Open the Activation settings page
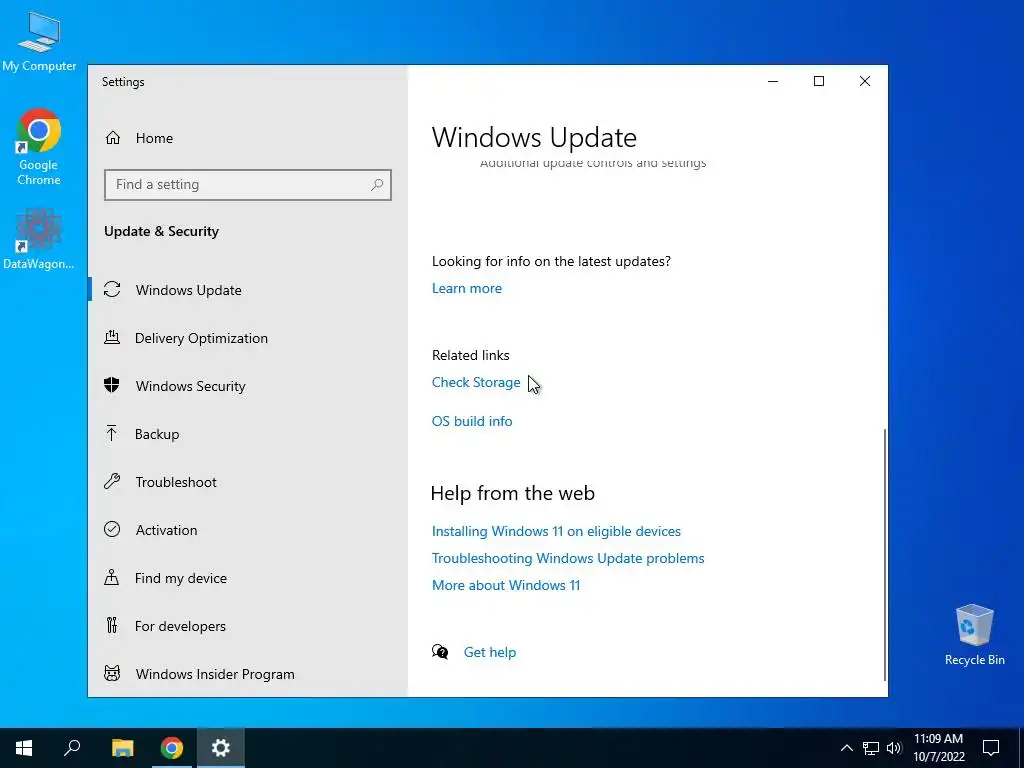This screenshot has width=1024, height=768. (x=248, y=530)
